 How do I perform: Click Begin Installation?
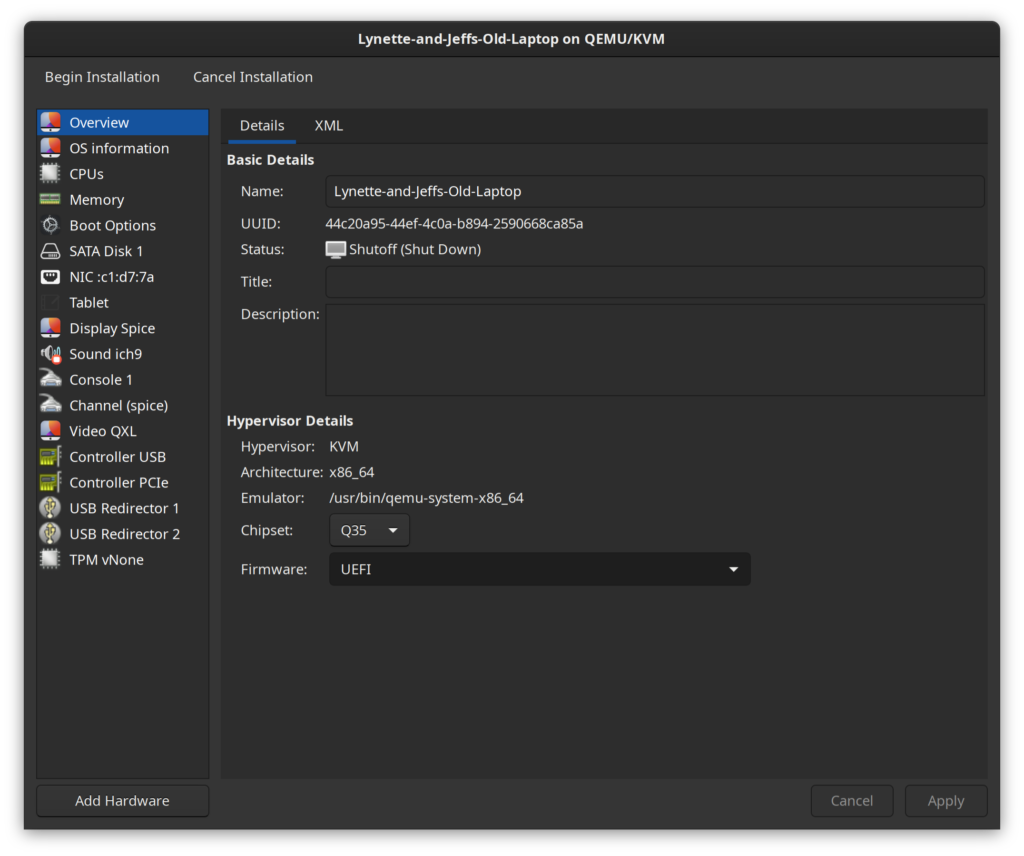coord(102,77)
